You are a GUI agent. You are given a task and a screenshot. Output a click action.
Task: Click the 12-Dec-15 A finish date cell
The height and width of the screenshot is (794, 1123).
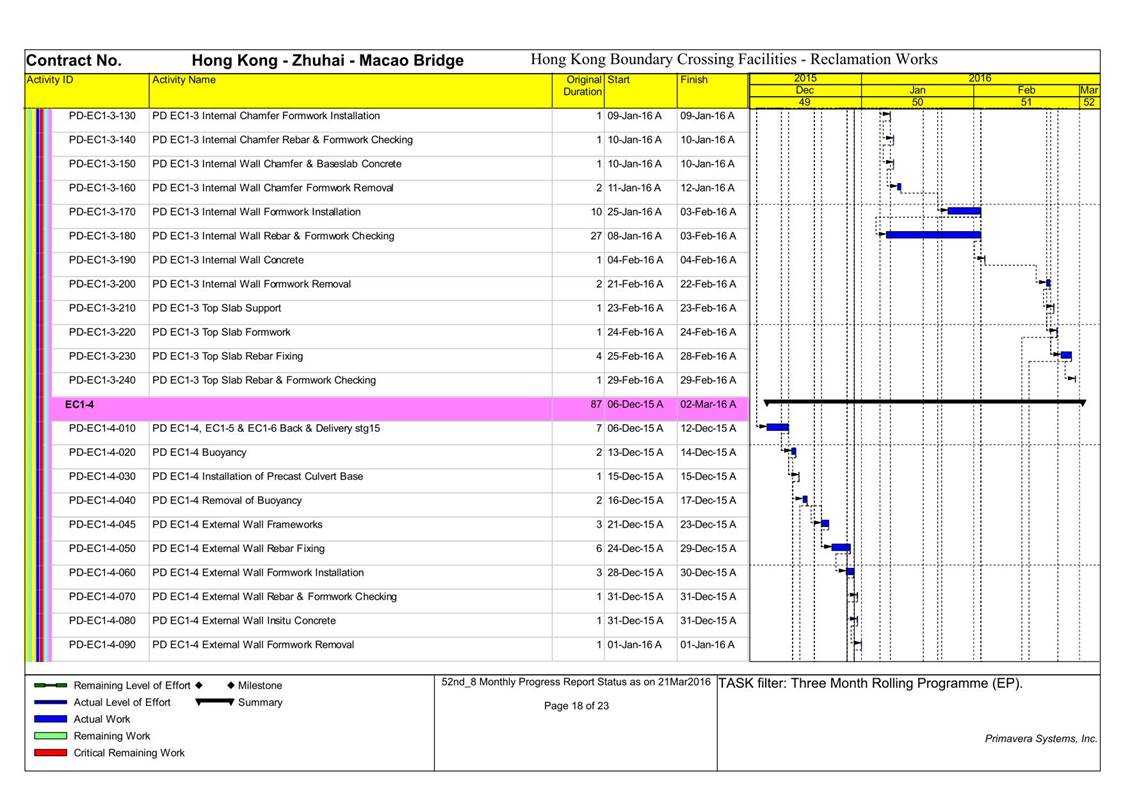[x=708, y=428]
